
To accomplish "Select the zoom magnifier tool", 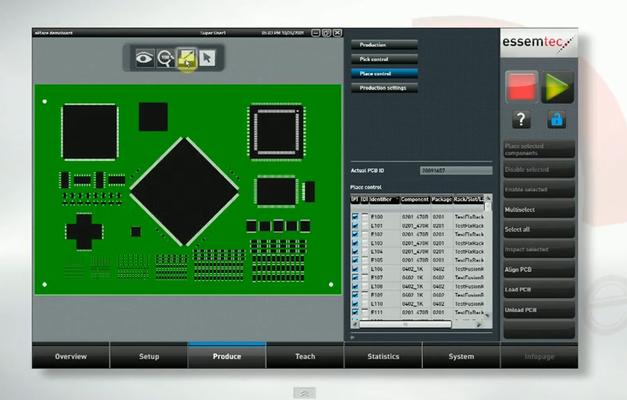I will 165,59.
